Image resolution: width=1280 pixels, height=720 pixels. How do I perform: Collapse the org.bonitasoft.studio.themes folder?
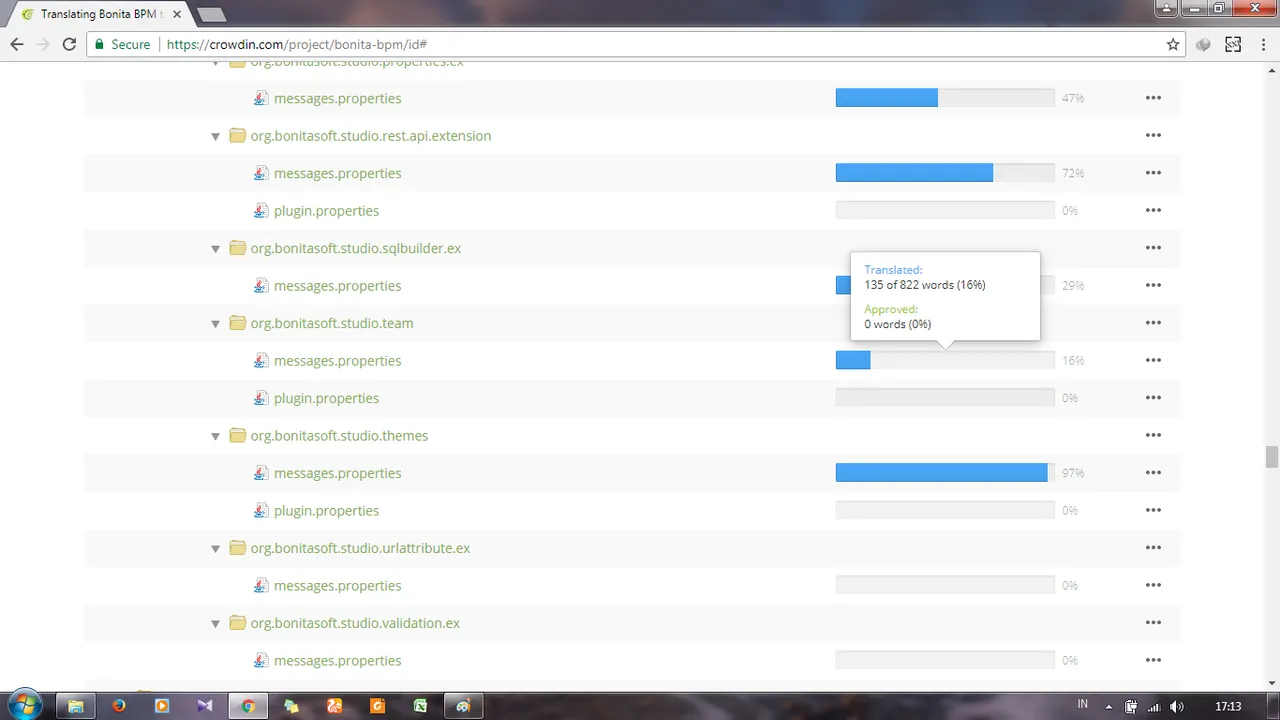[x=215, y=436]
